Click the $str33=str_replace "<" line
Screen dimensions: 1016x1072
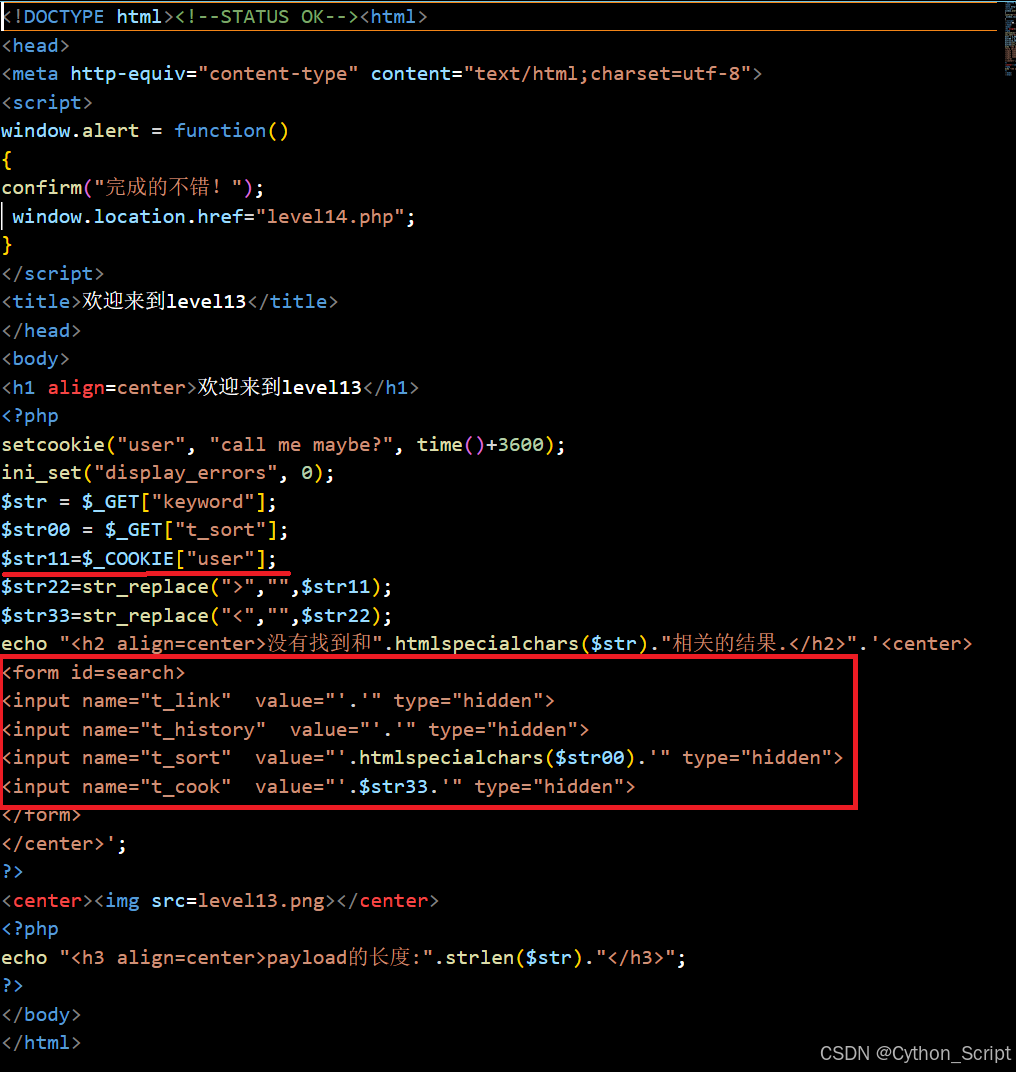pyautogui.click(x=197, y=615)
